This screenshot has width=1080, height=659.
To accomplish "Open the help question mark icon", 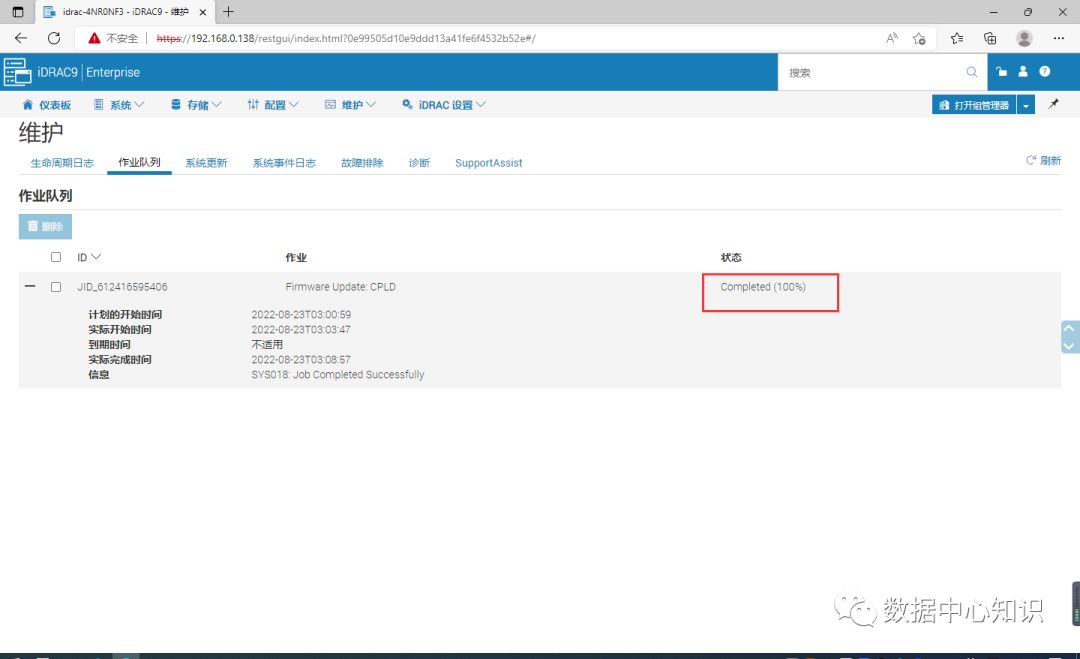I will coord(1044,72).
